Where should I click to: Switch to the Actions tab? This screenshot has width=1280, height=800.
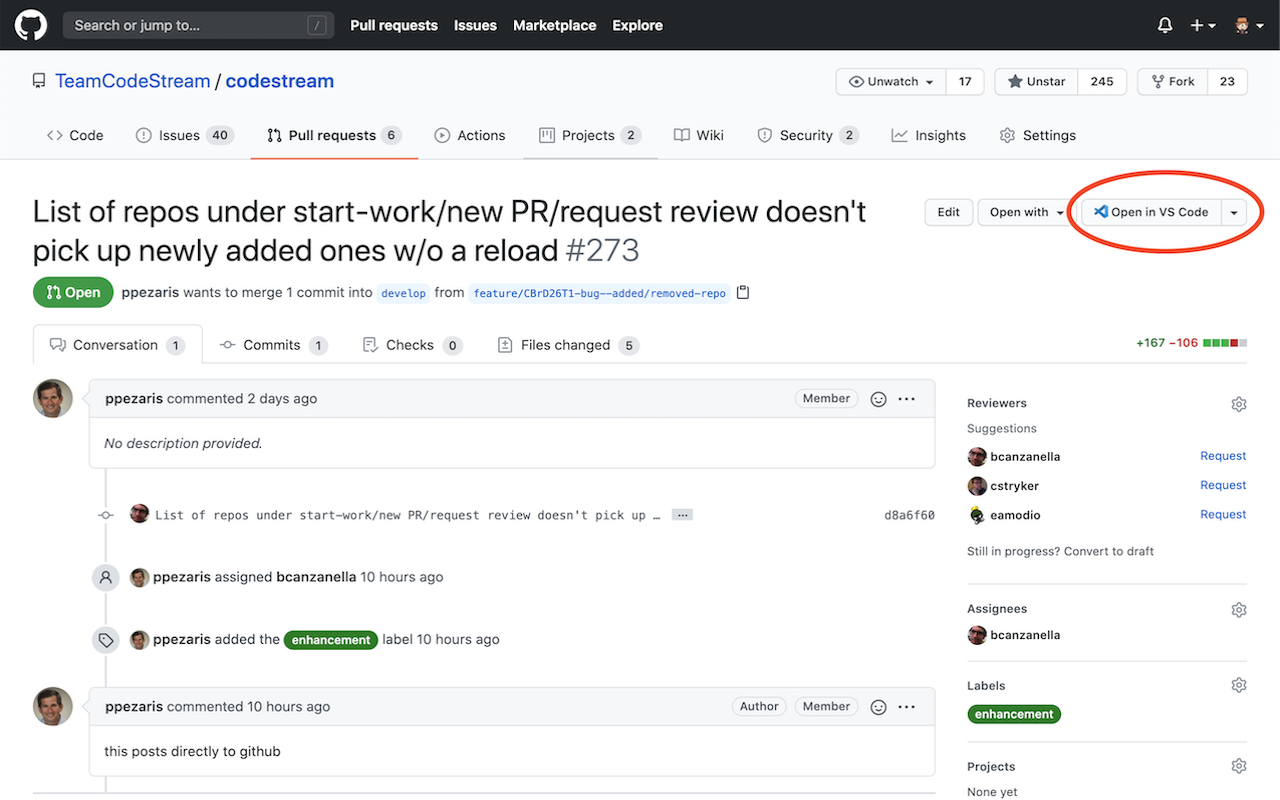(x=470, y=135)
